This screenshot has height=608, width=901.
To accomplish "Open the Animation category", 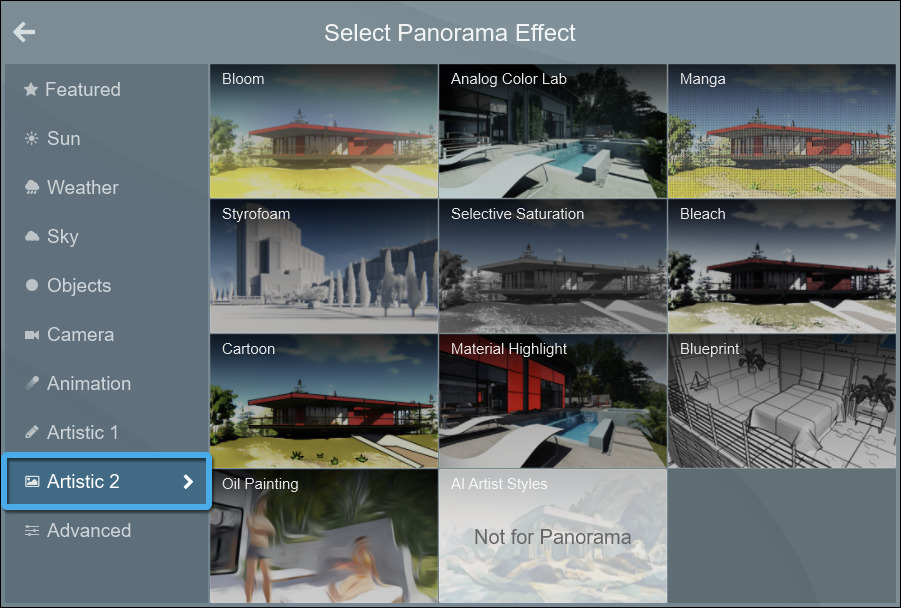I will pos(107,383).
